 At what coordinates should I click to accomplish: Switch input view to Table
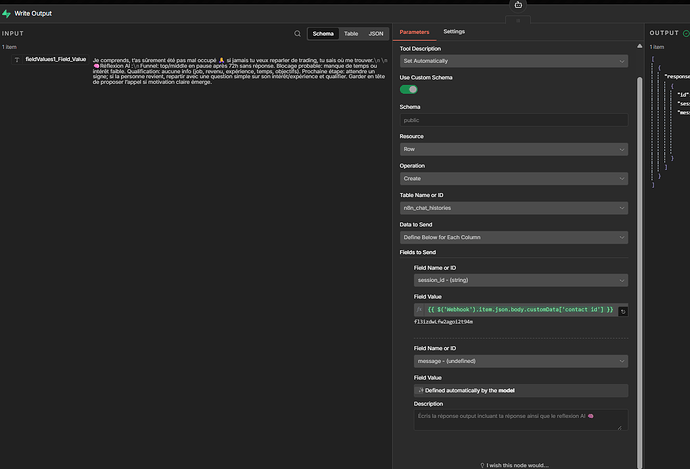tap(351, 33)
